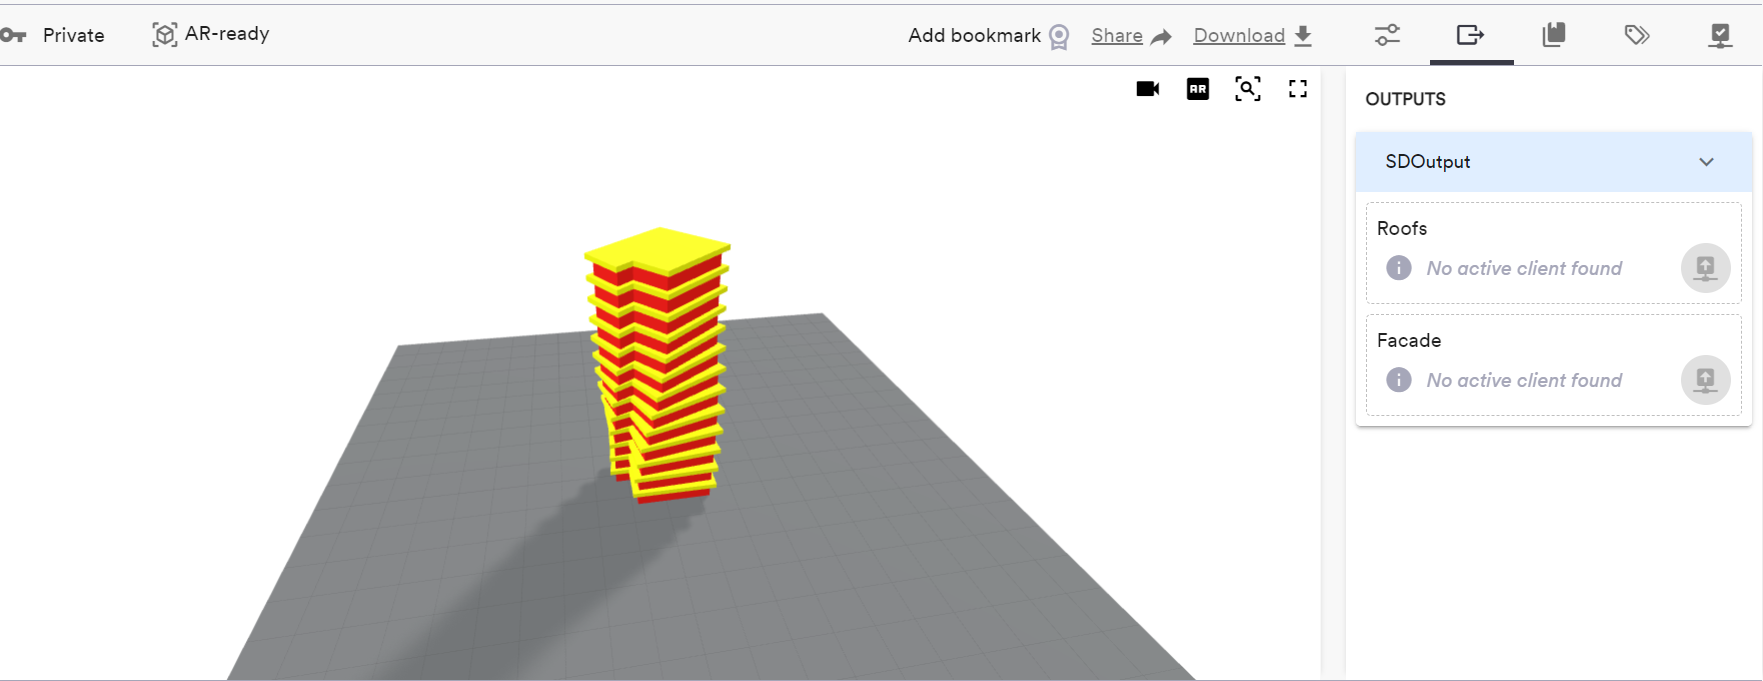1763x681 pixels.
Task: Click the SDOutput header label
Action: click(x=1427, y=162)
